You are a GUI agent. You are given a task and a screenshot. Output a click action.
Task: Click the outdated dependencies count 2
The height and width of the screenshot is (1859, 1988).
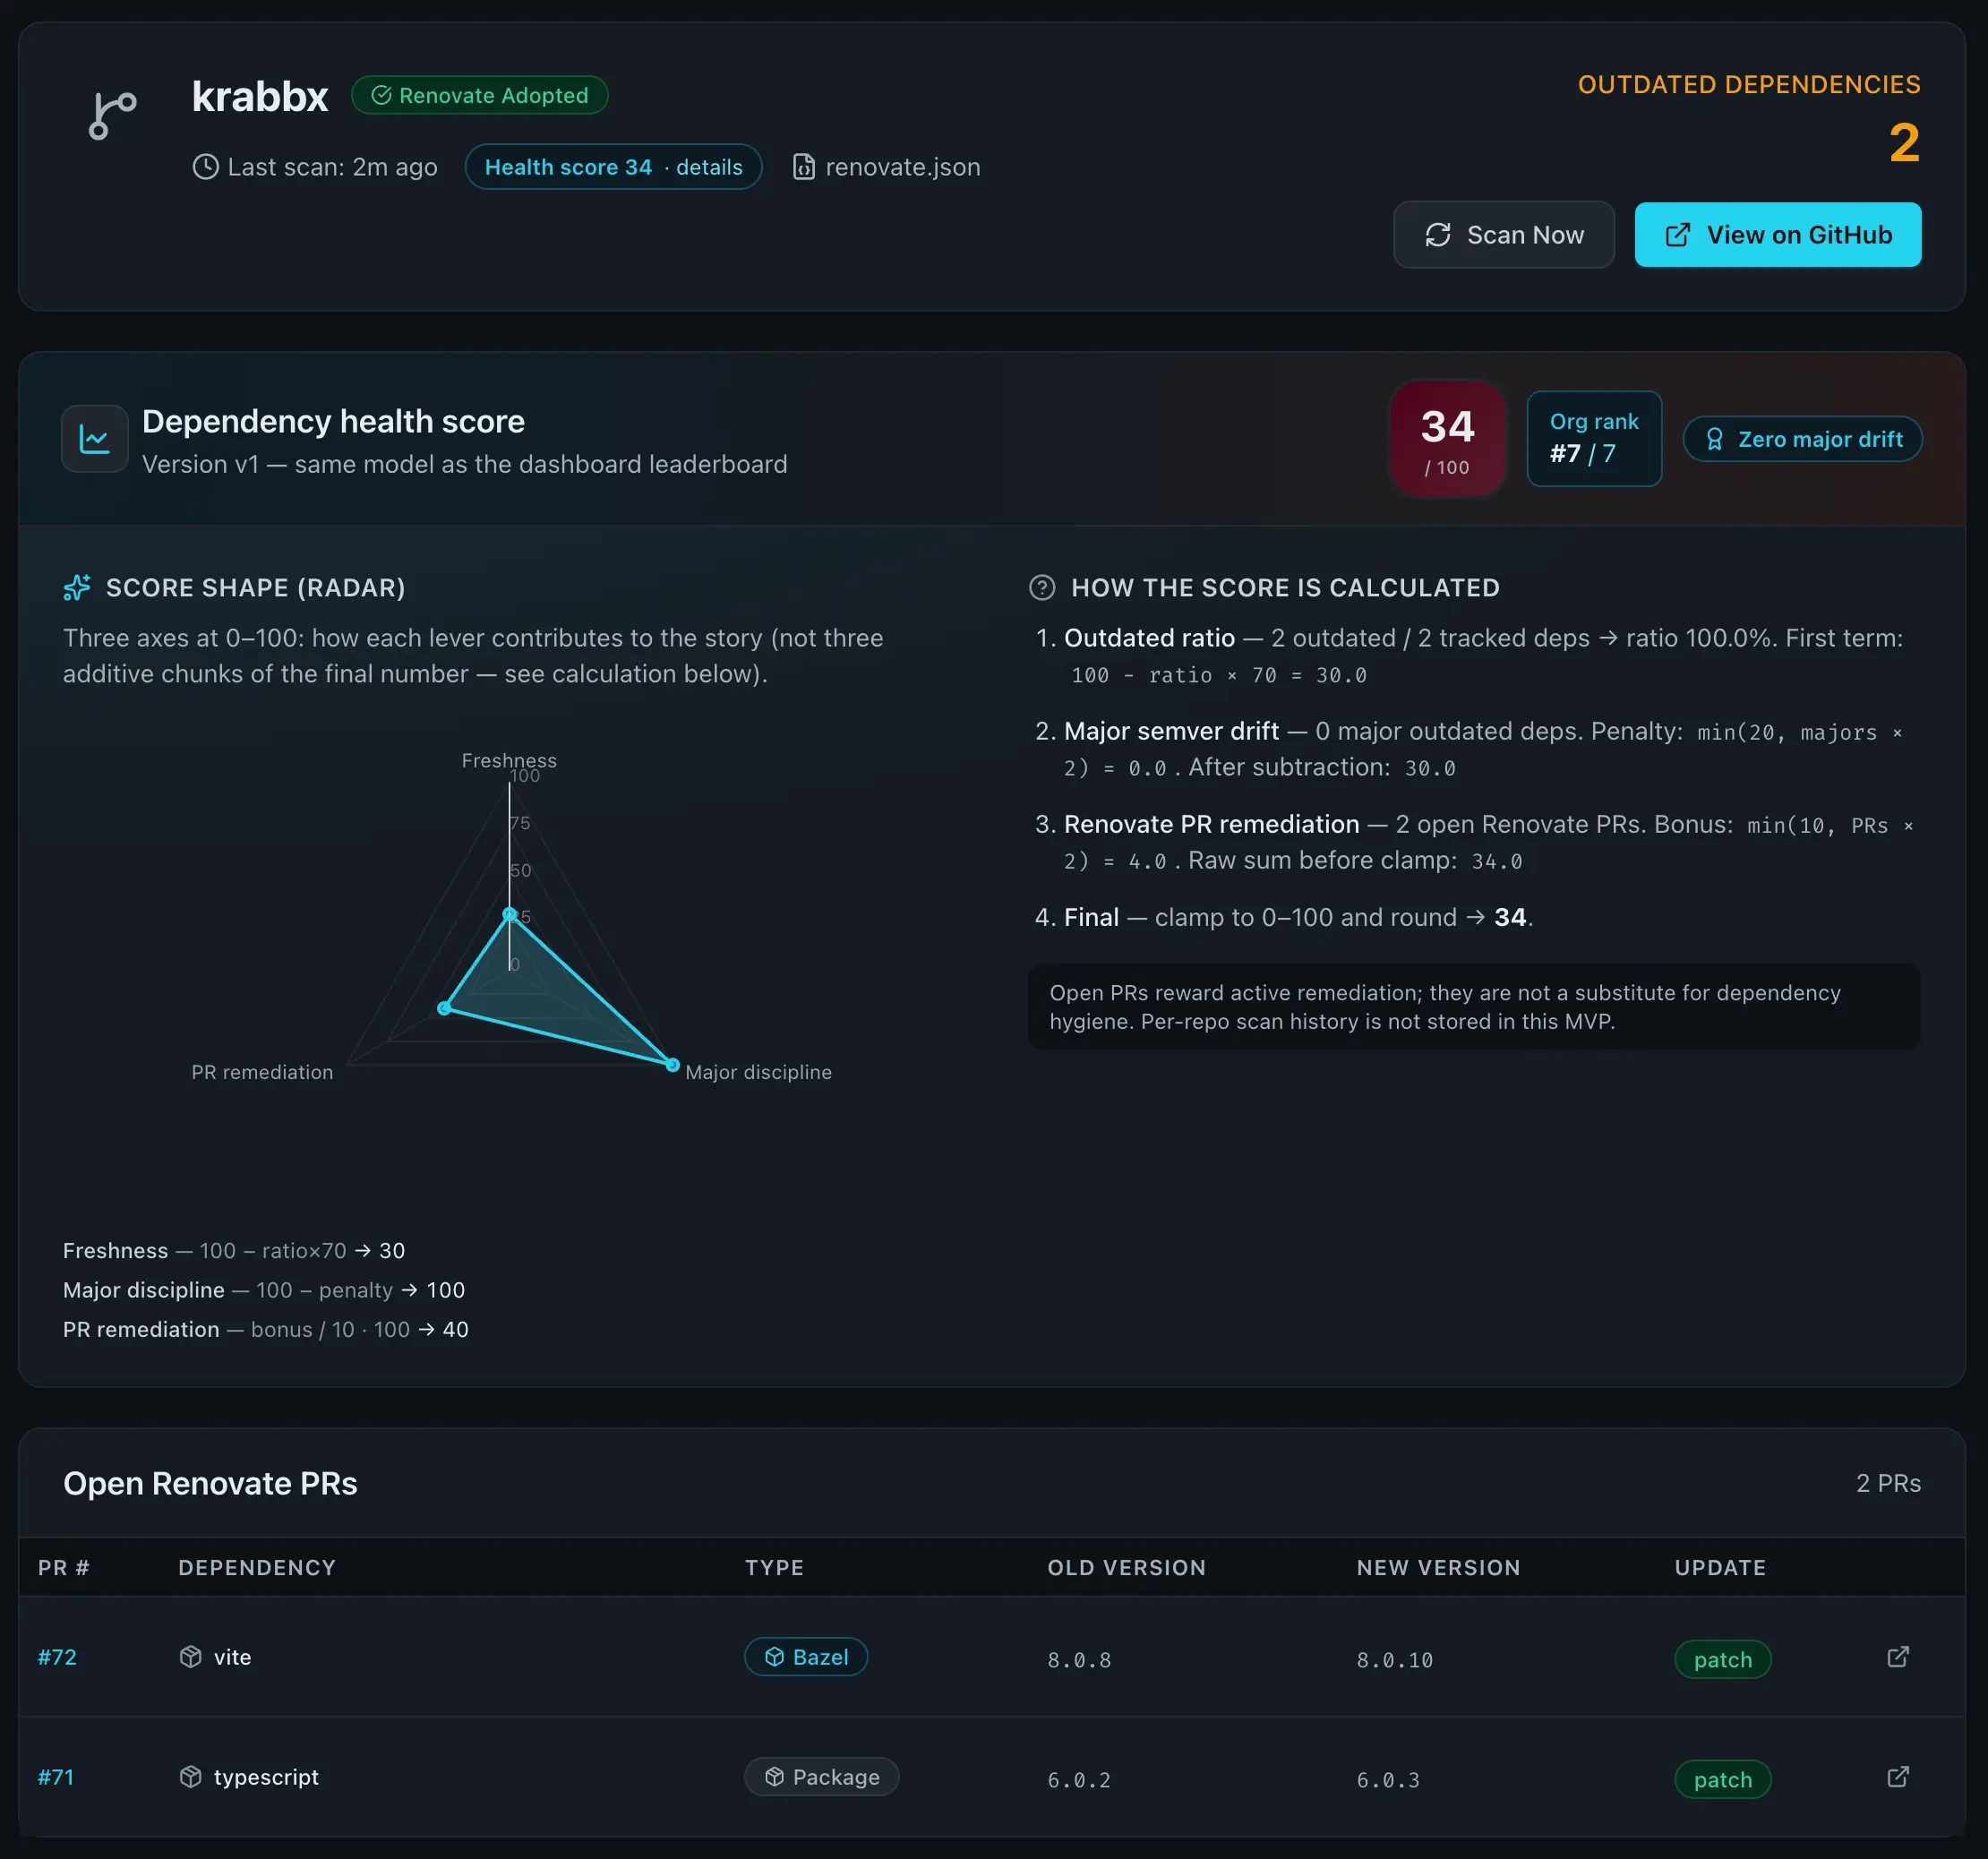click(1904, 143)
